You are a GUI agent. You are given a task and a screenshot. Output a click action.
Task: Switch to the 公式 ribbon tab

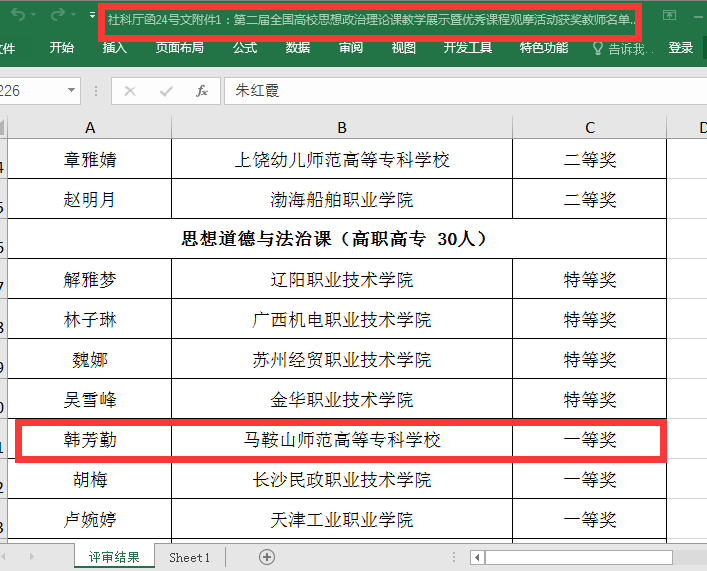click(245, 47)
